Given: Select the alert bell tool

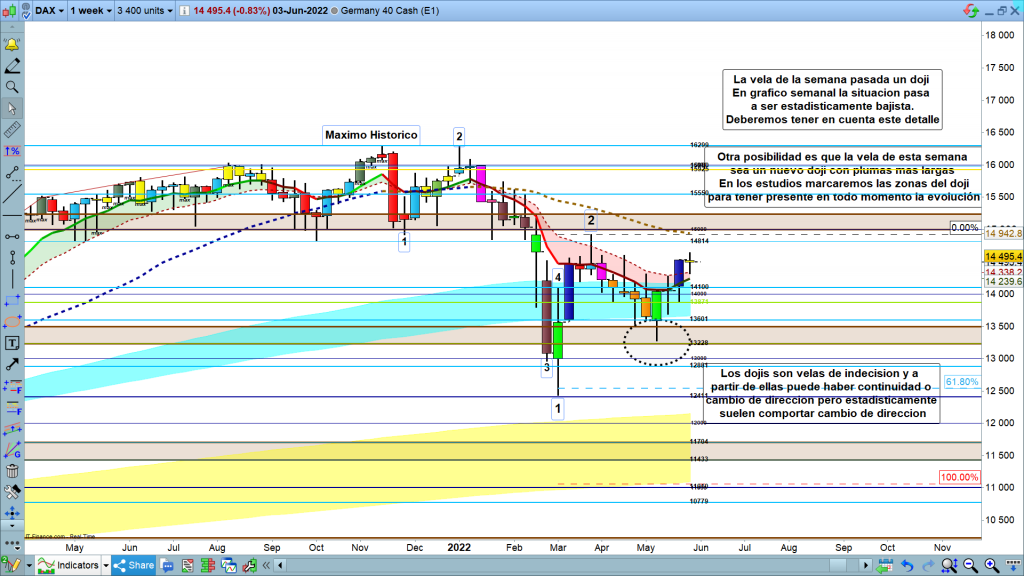Looking at the screenshot, I should [x=12, y=45].
